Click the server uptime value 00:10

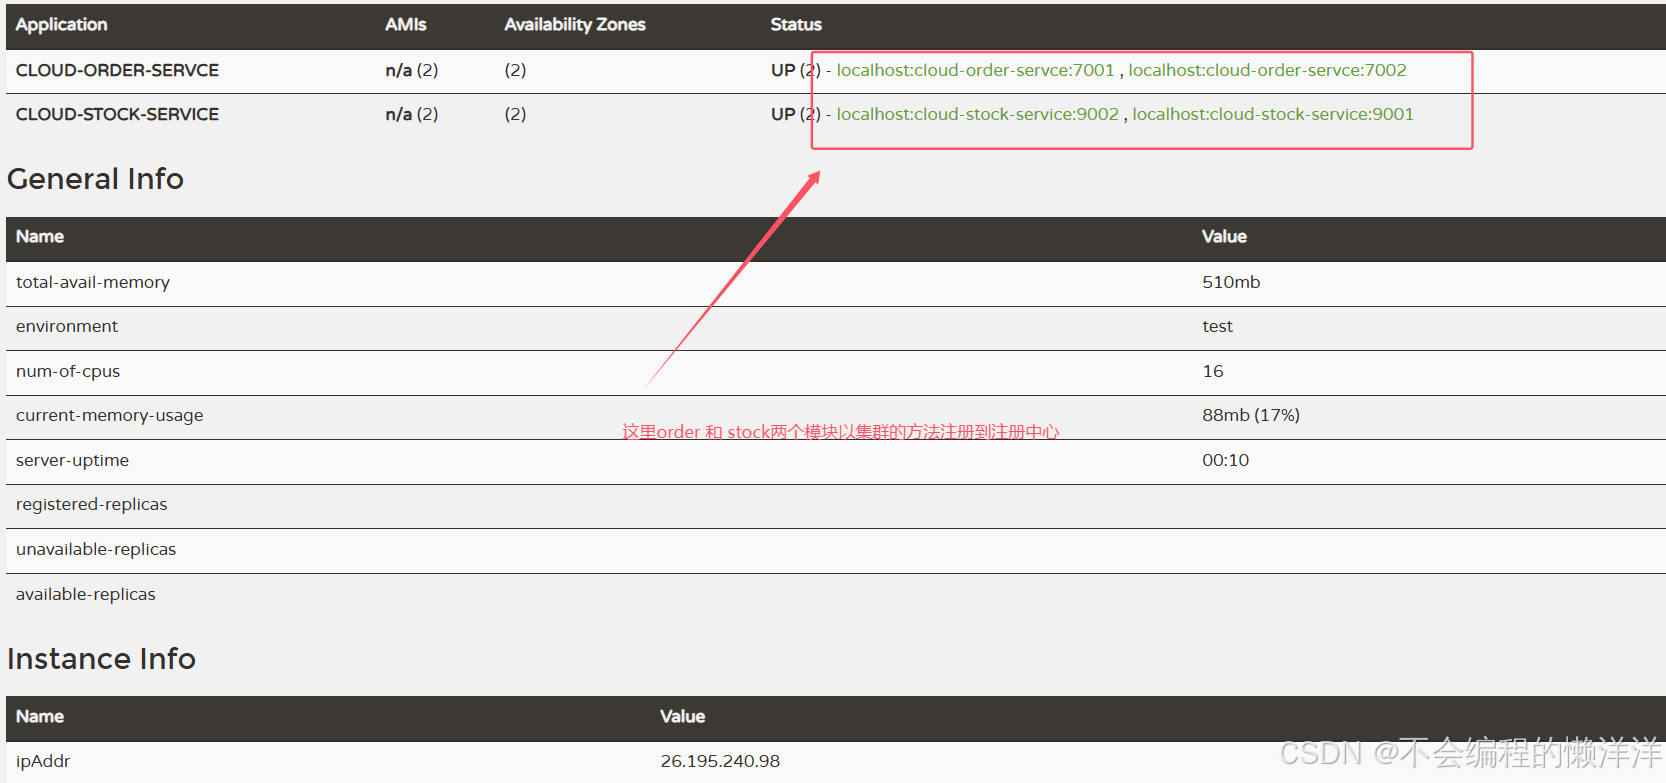click(1225, 461)
